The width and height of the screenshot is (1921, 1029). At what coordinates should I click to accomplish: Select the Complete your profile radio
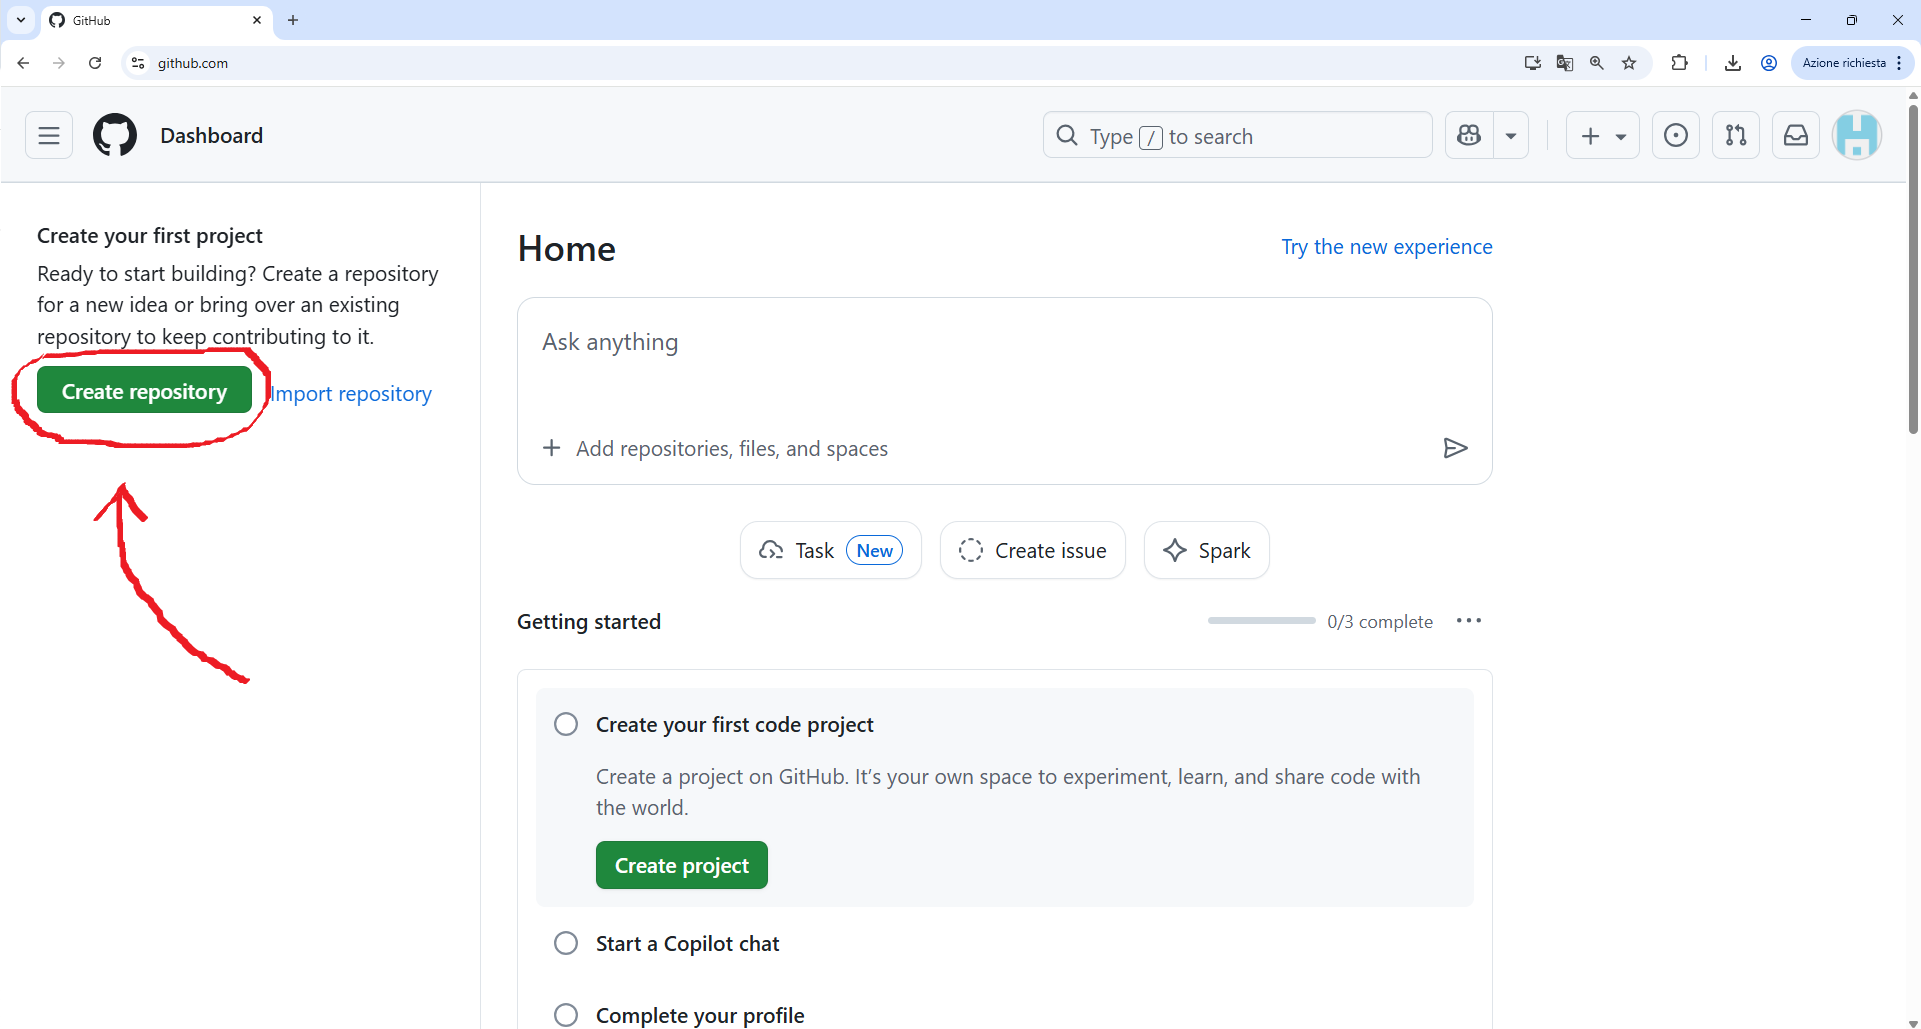click(565, 1014)
